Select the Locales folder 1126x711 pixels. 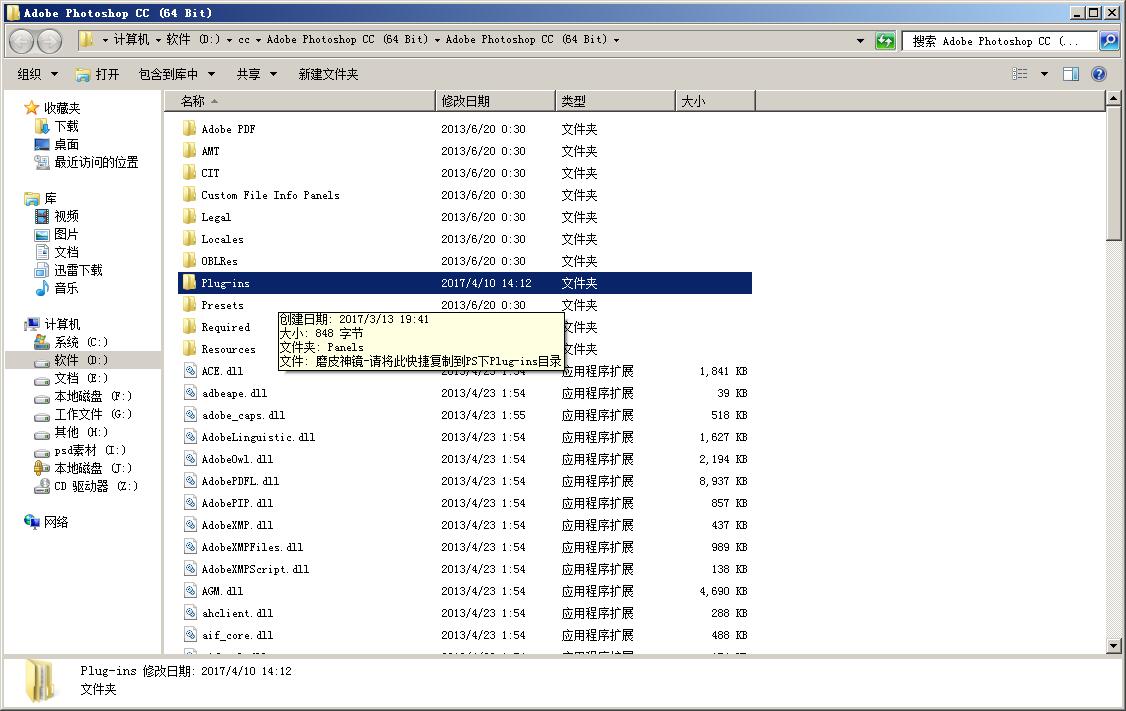click(x=222, y=239)
